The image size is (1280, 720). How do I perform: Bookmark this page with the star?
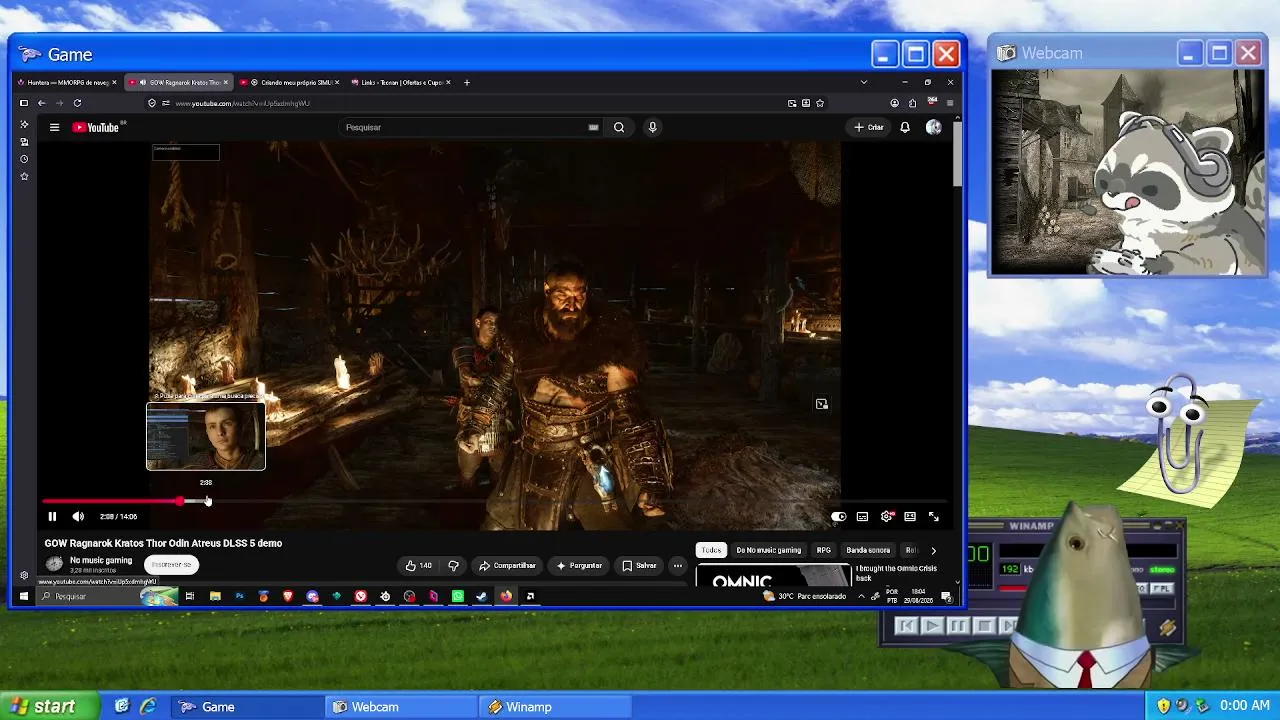pos(820,103)
